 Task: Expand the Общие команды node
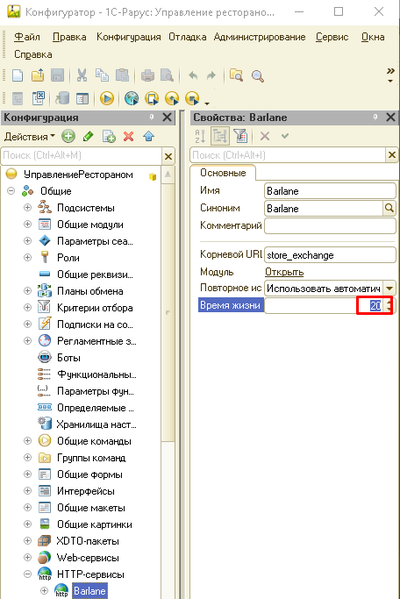point(28,441)
